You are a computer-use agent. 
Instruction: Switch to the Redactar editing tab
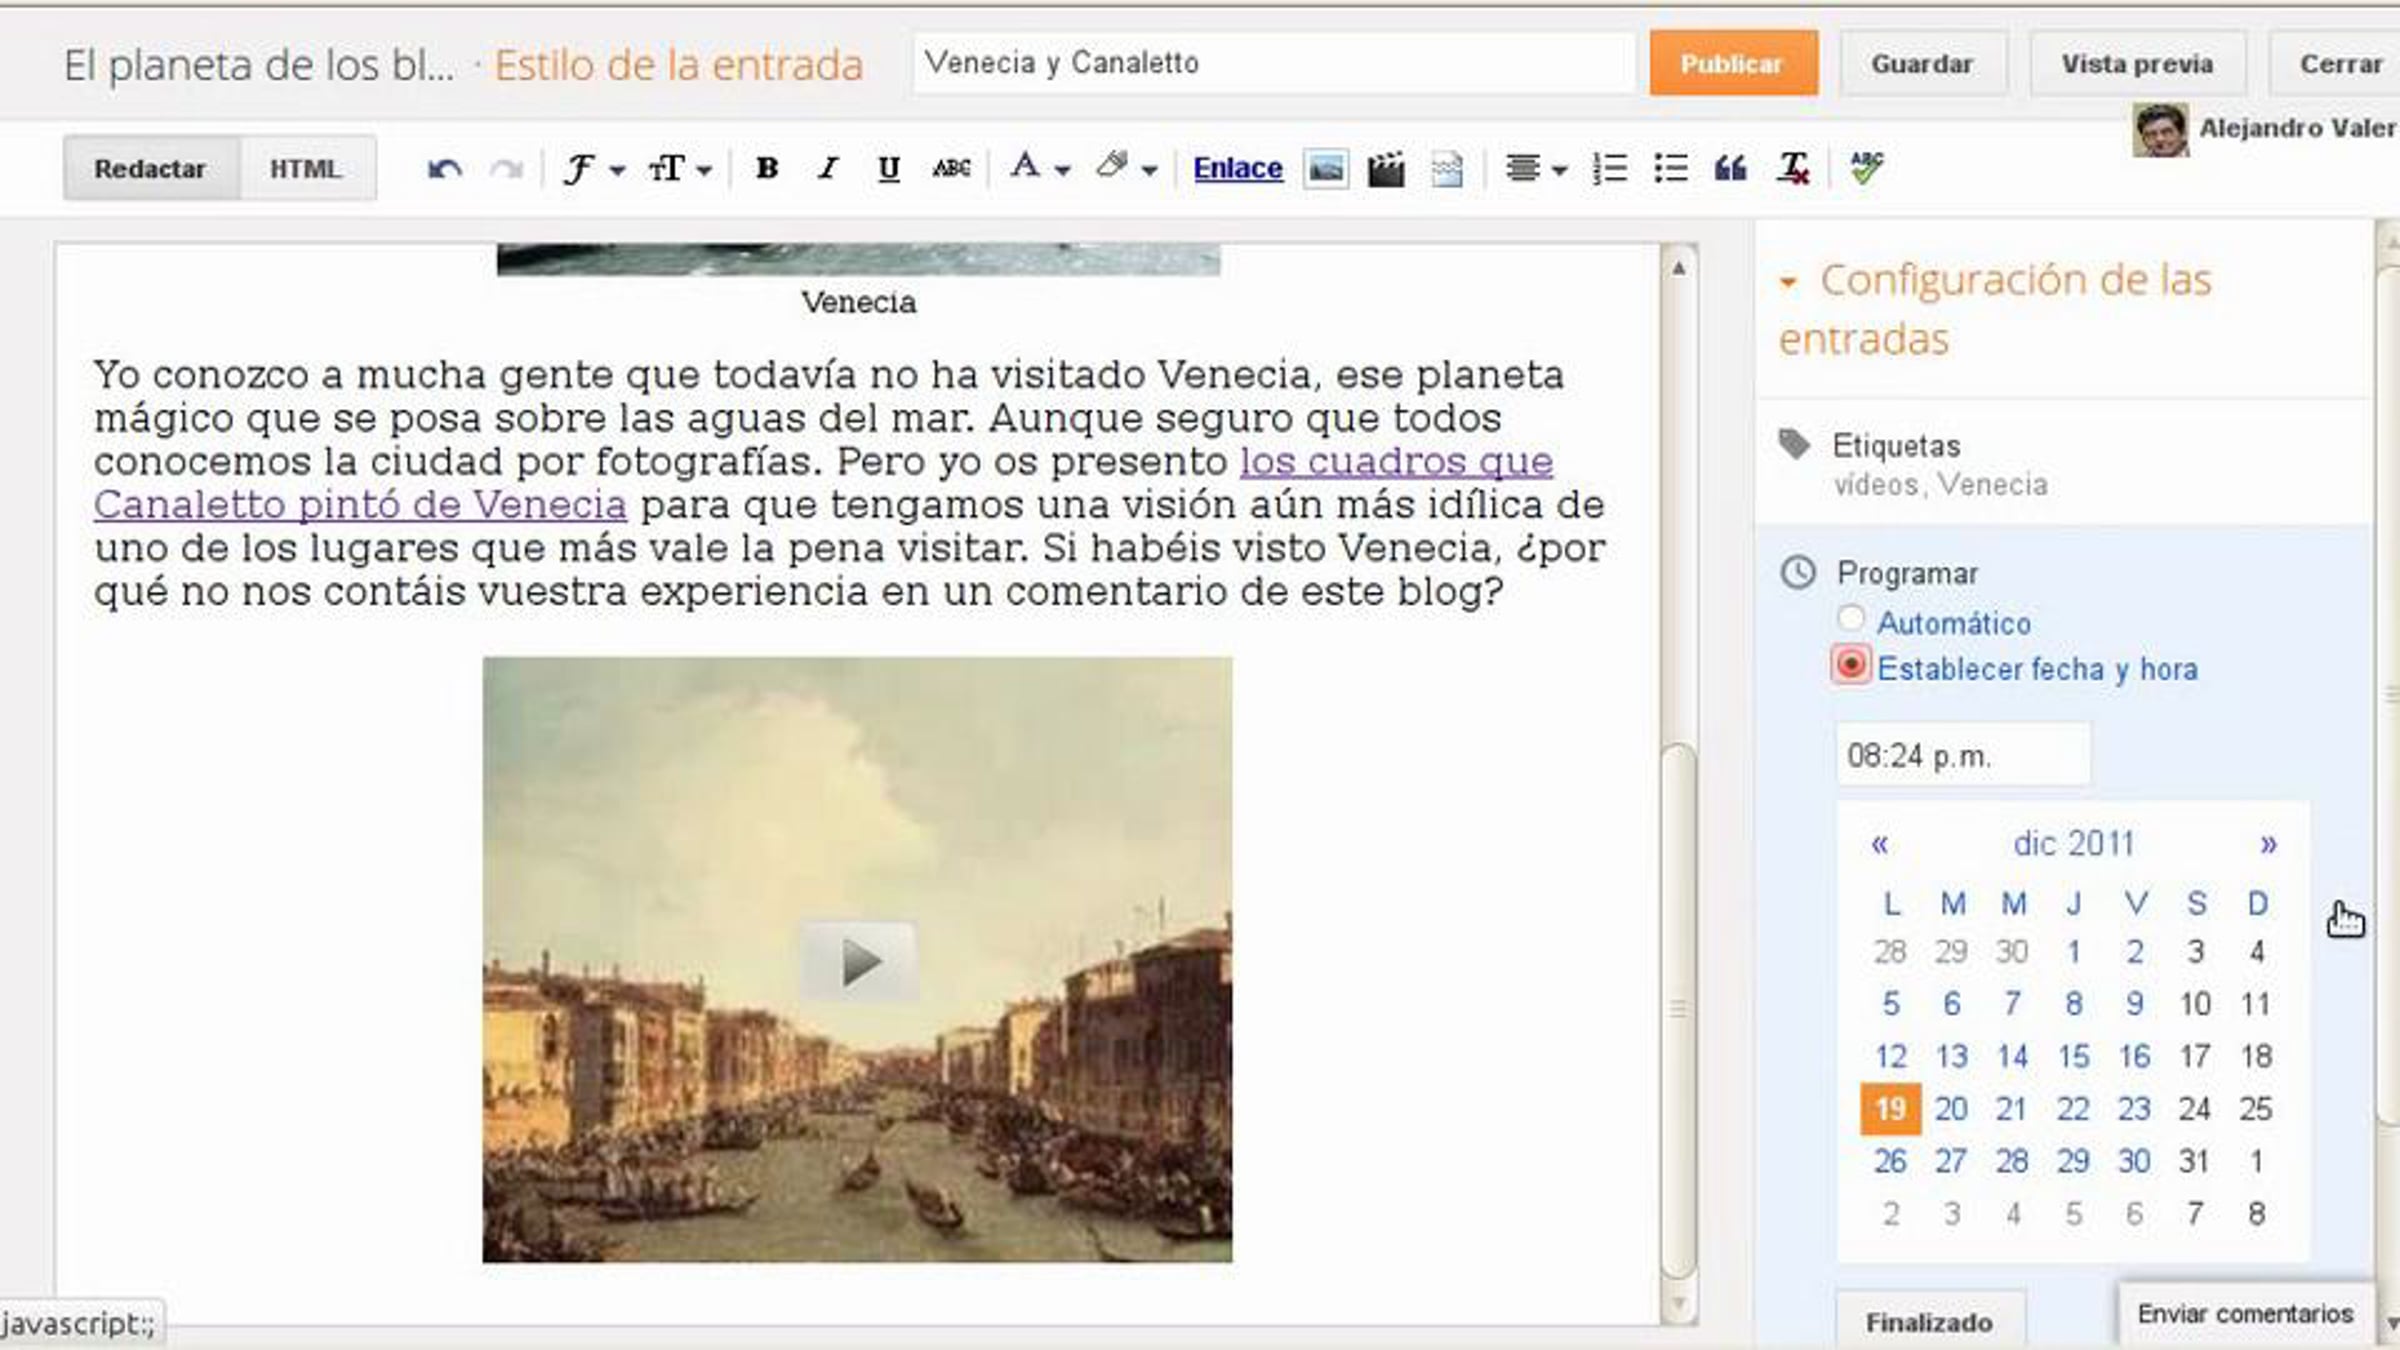[150, 168]
